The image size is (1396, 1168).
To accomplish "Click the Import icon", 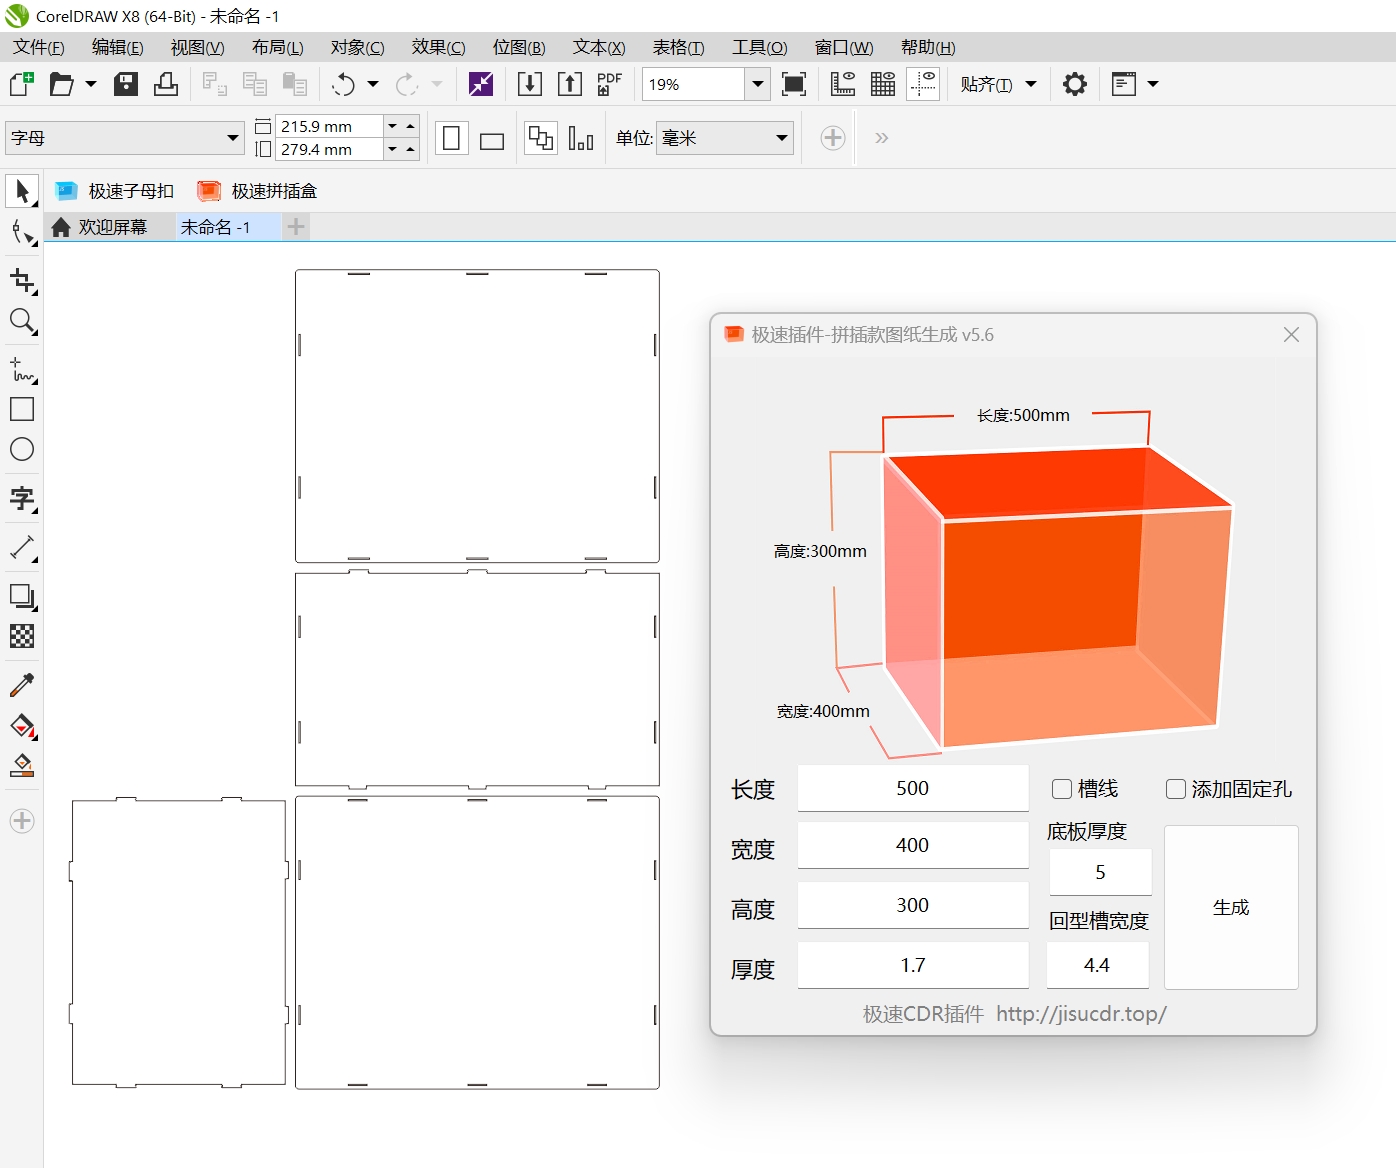I will pyautogui.click(x=530, y=84).
